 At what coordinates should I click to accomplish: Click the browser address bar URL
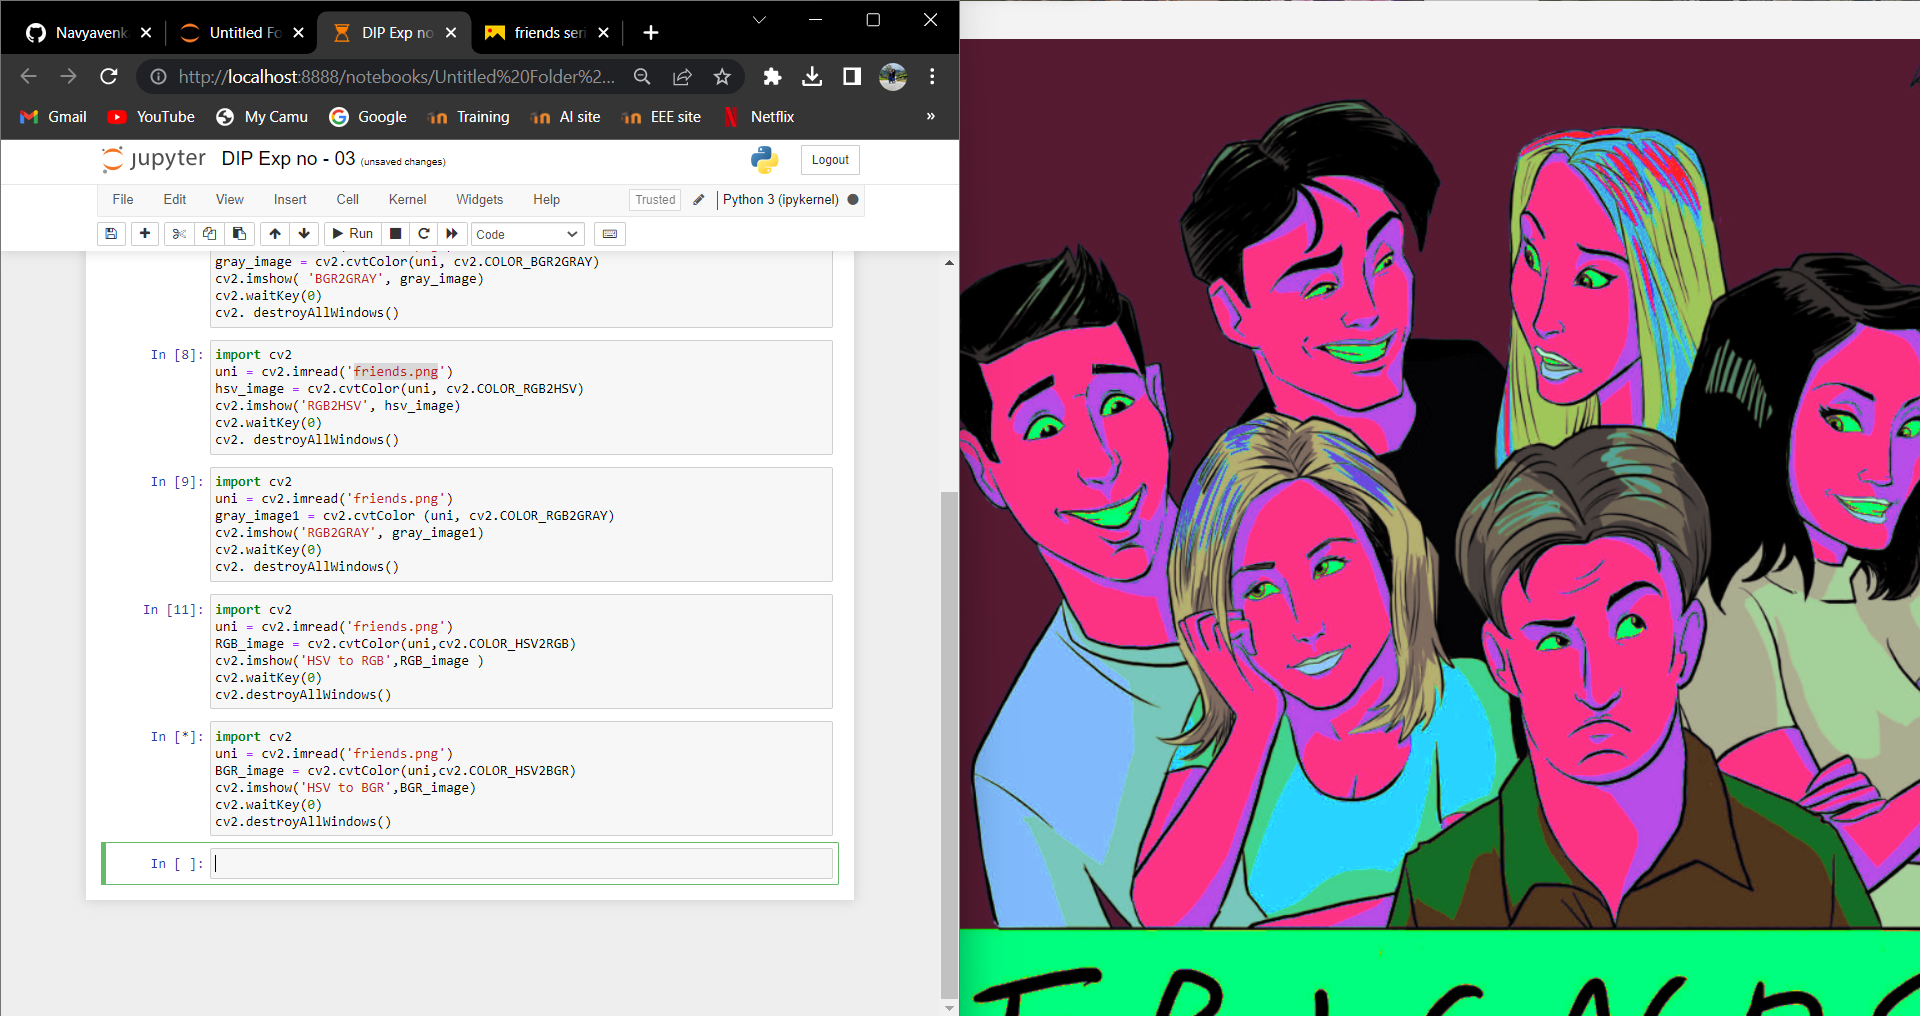[x=396, y=76]
